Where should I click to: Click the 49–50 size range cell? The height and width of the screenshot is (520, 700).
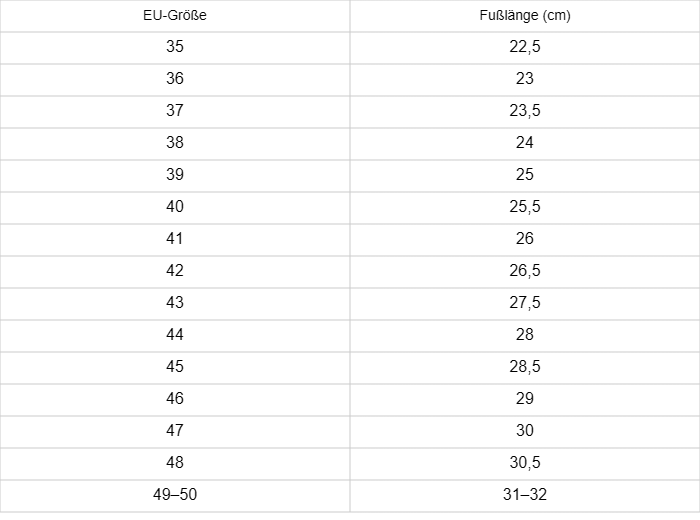(x=175, y=495)
